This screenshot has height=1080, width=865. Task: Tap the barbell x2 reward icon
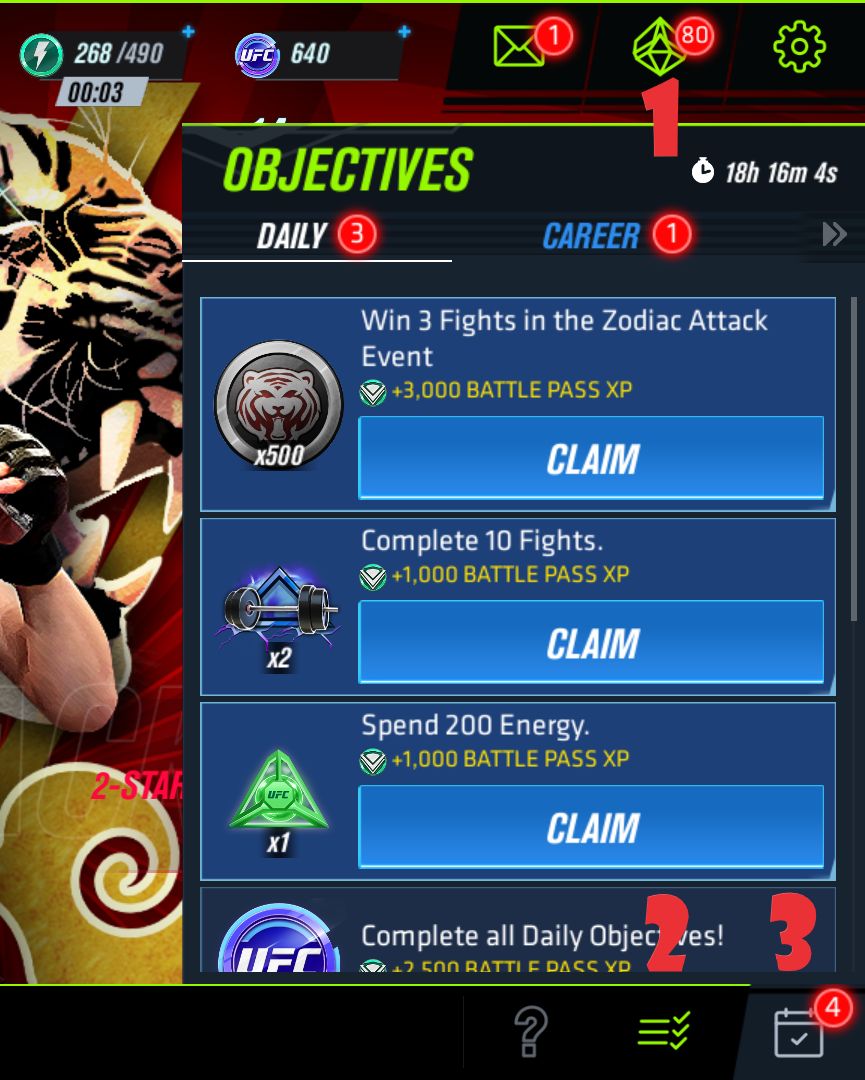[279, 609]
